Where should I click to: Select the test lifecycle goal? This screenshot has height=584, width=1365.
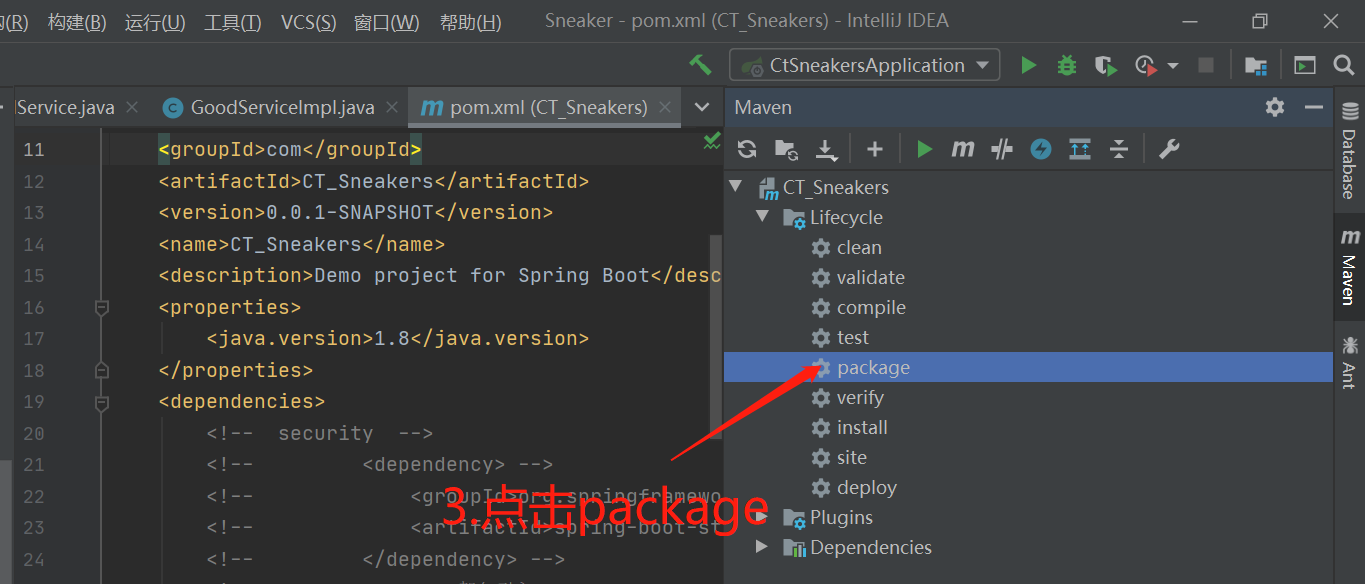click(x=840, y=338)
